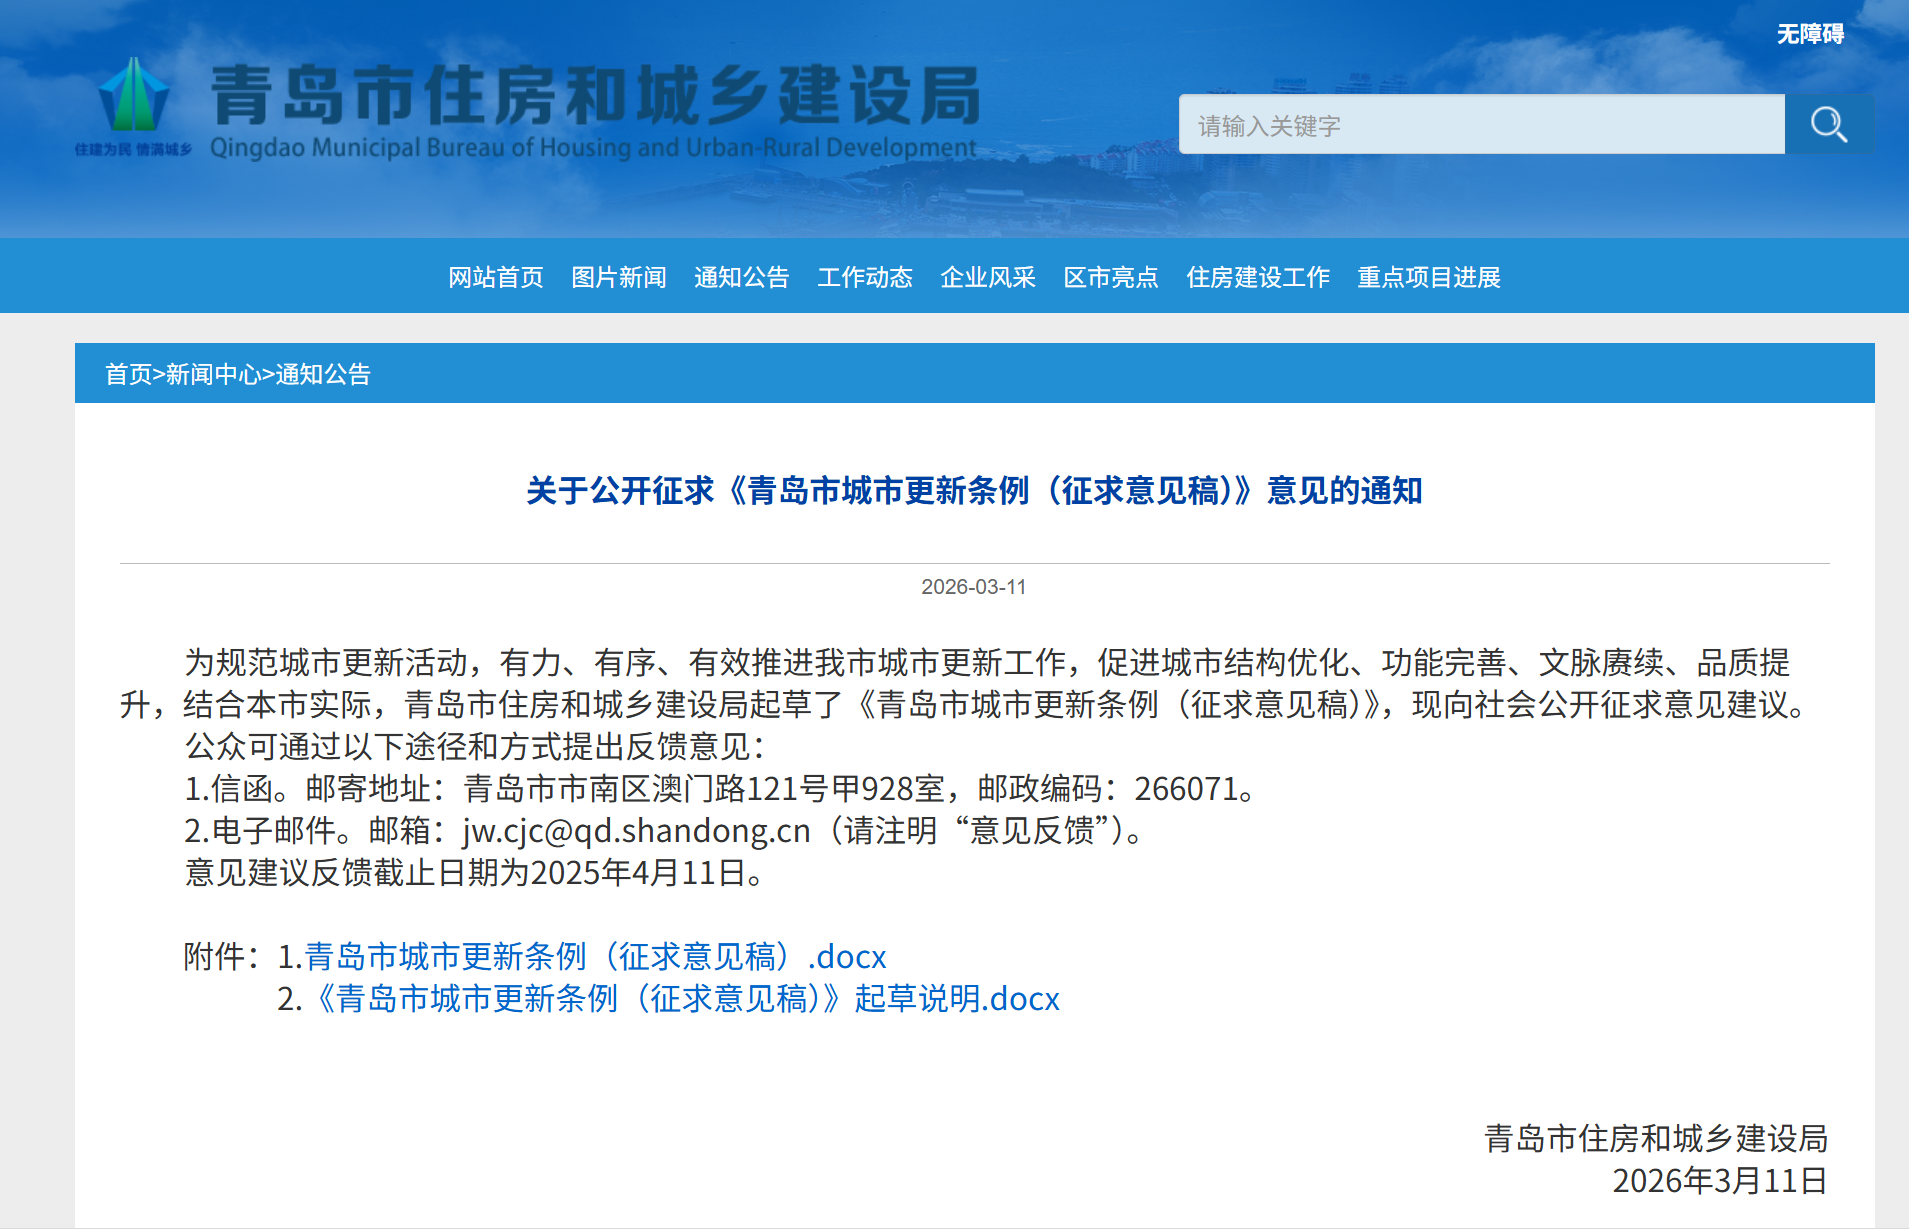
Task: Open the 起草说明.docx attachment link
Action: 687,999
